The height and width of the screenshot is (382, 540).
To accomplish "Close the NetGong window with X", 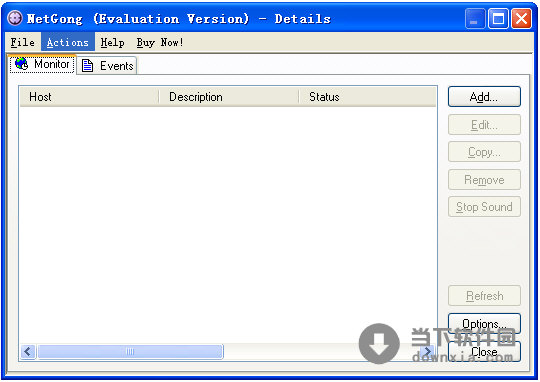I will [521, 19].
